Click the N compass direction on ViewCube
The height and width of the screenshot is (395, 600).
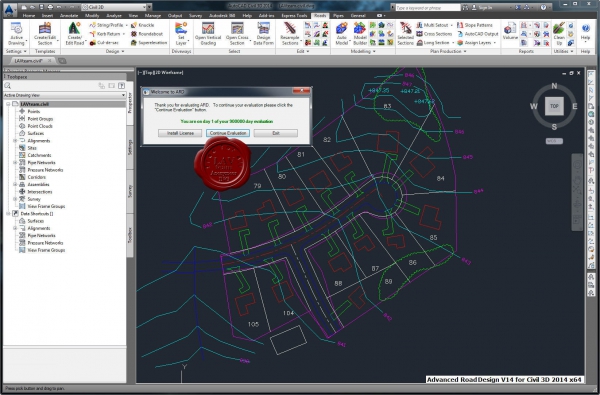click(x=554, y=86)
